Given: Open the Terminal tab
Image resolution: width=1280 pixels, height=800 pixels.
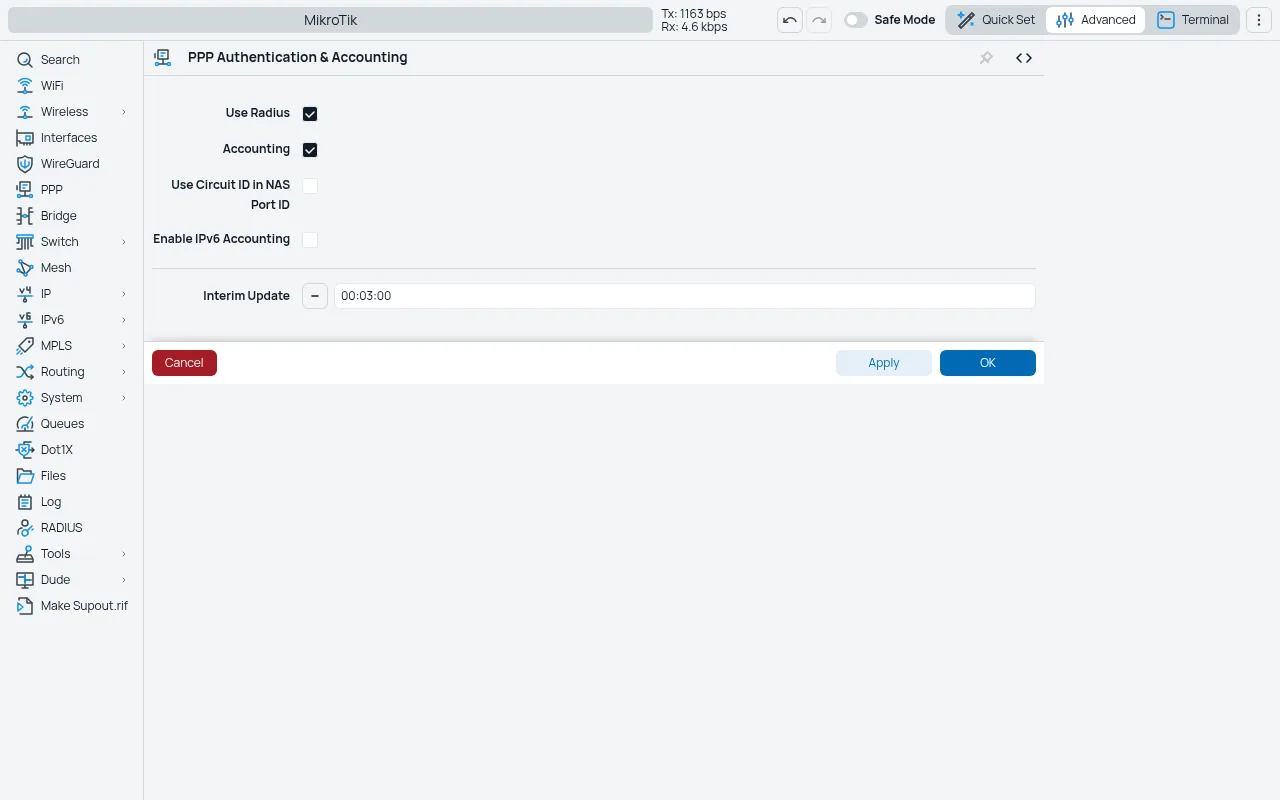Looking at the screenshot, I should coord(1193,20).
